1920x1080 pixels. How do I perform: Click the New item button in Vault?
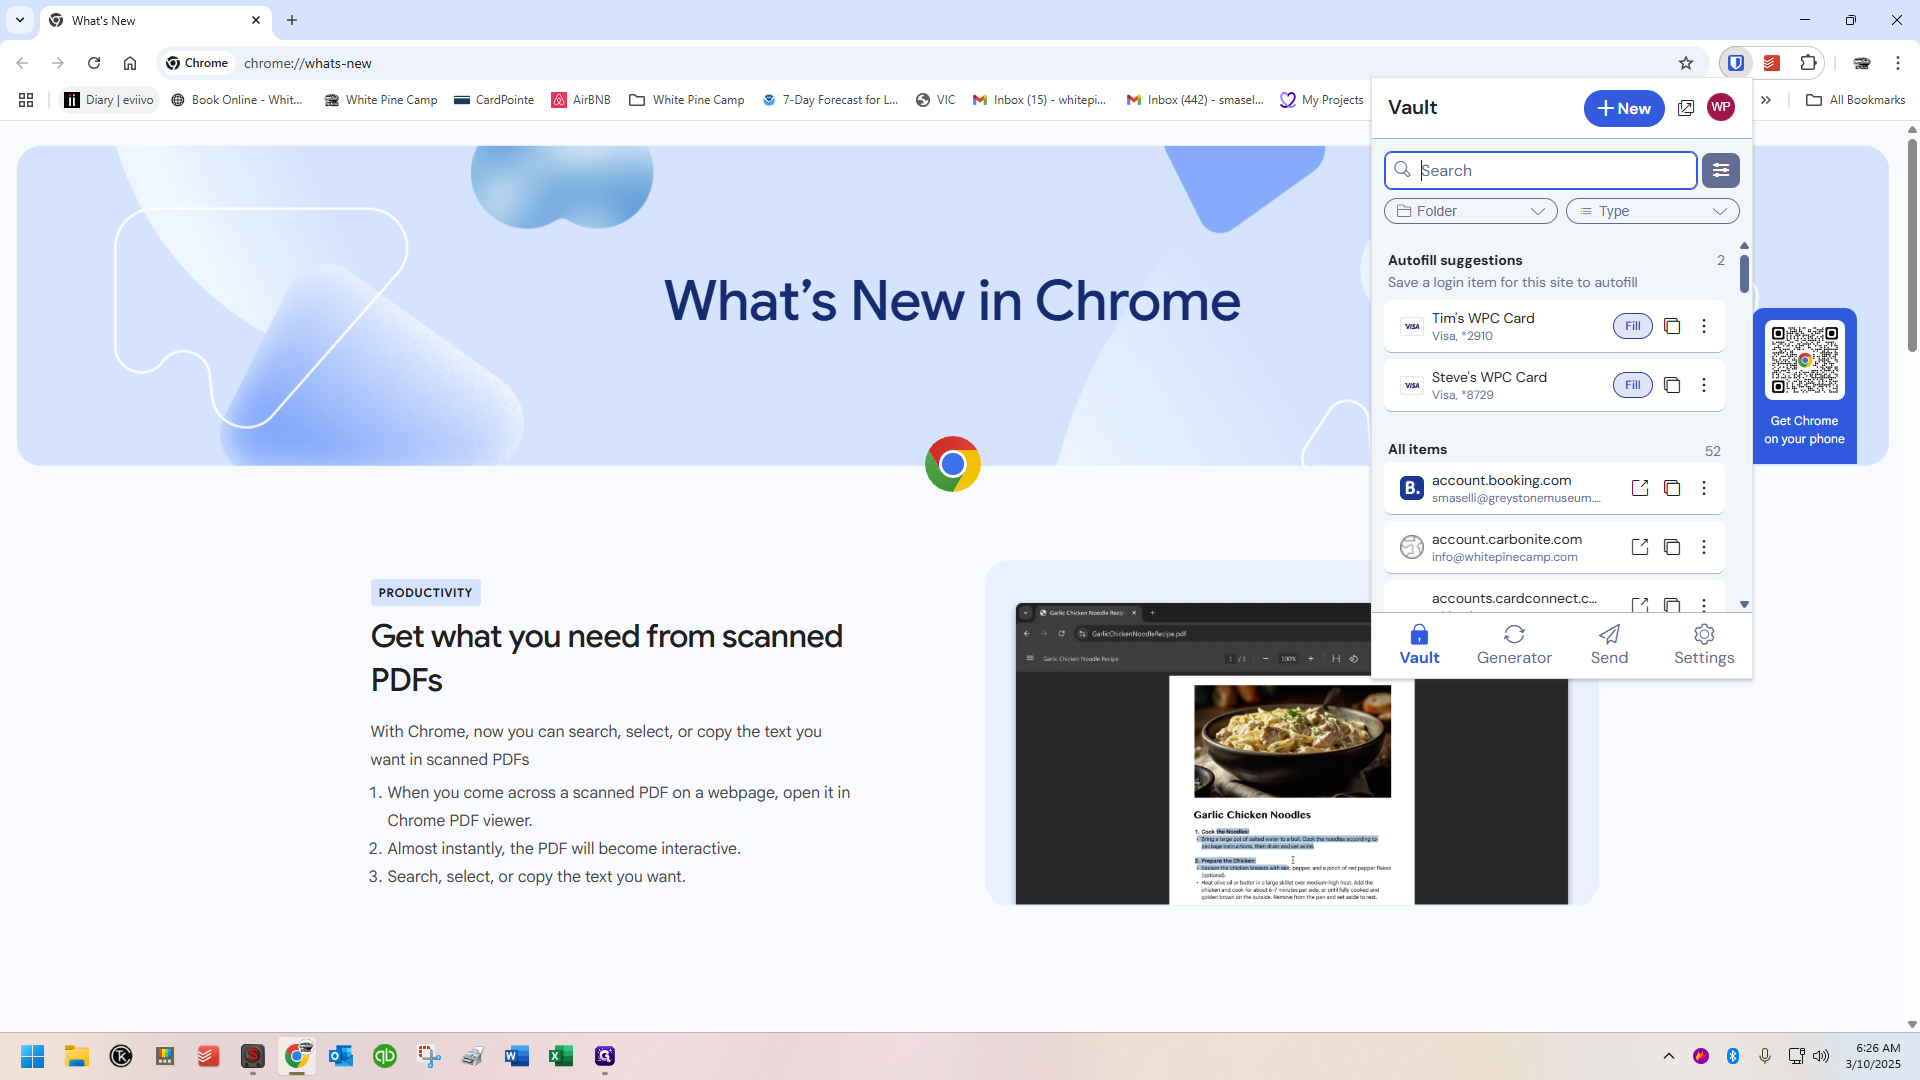pos(1624,108)
